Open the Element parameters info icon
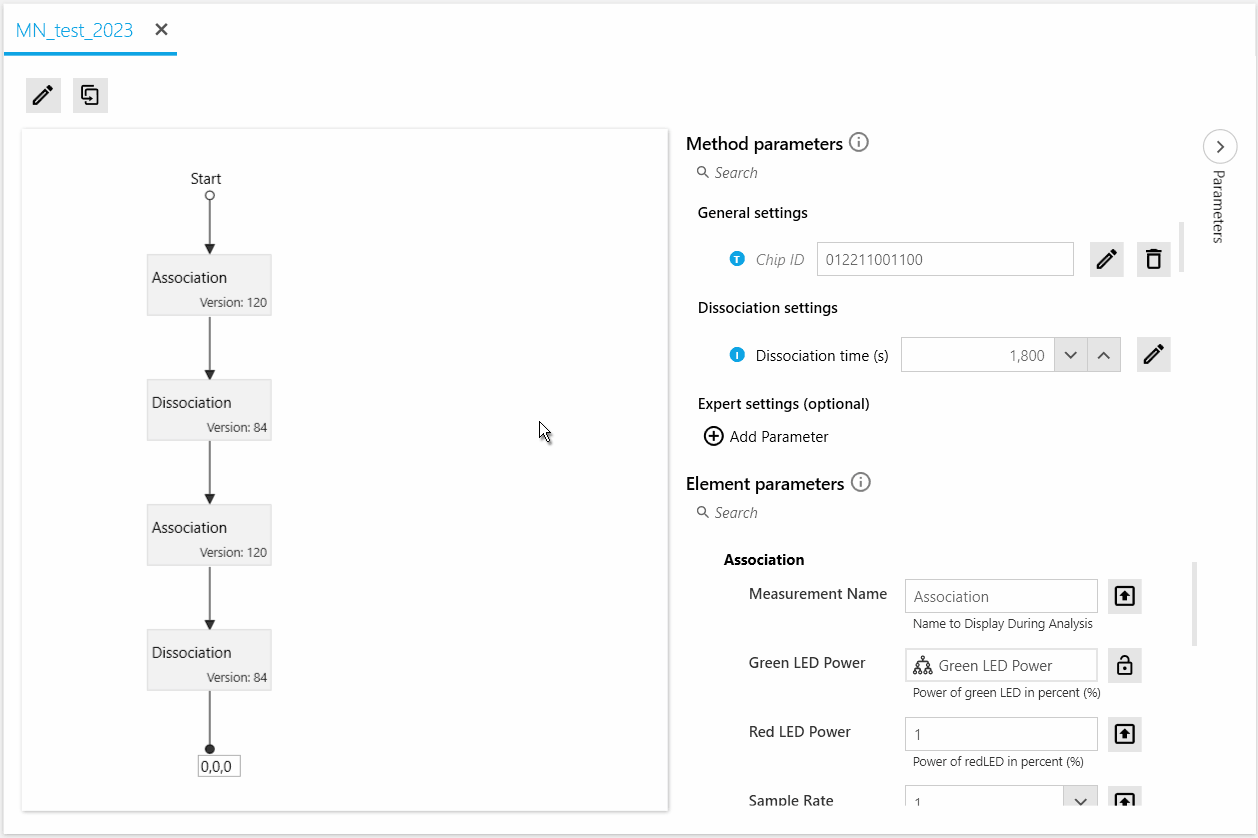The height and width of the screenshot is (838, 1258). click(860, 483)
